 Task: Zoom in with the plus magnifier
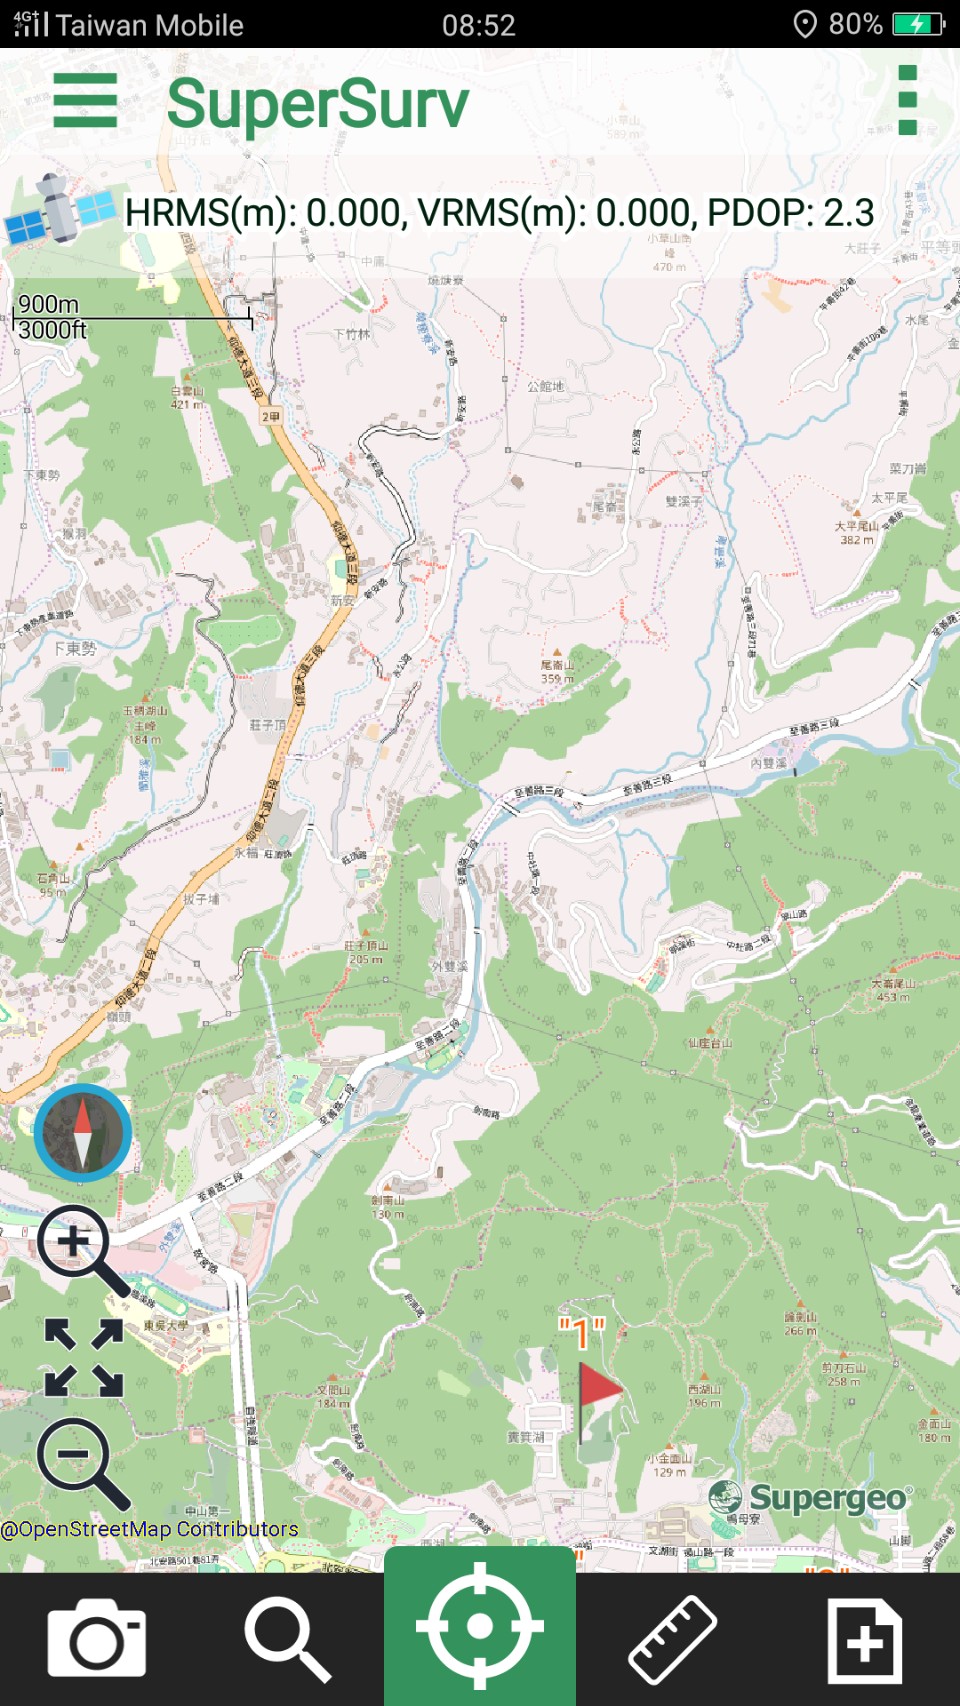click(x=84, y=1251)
